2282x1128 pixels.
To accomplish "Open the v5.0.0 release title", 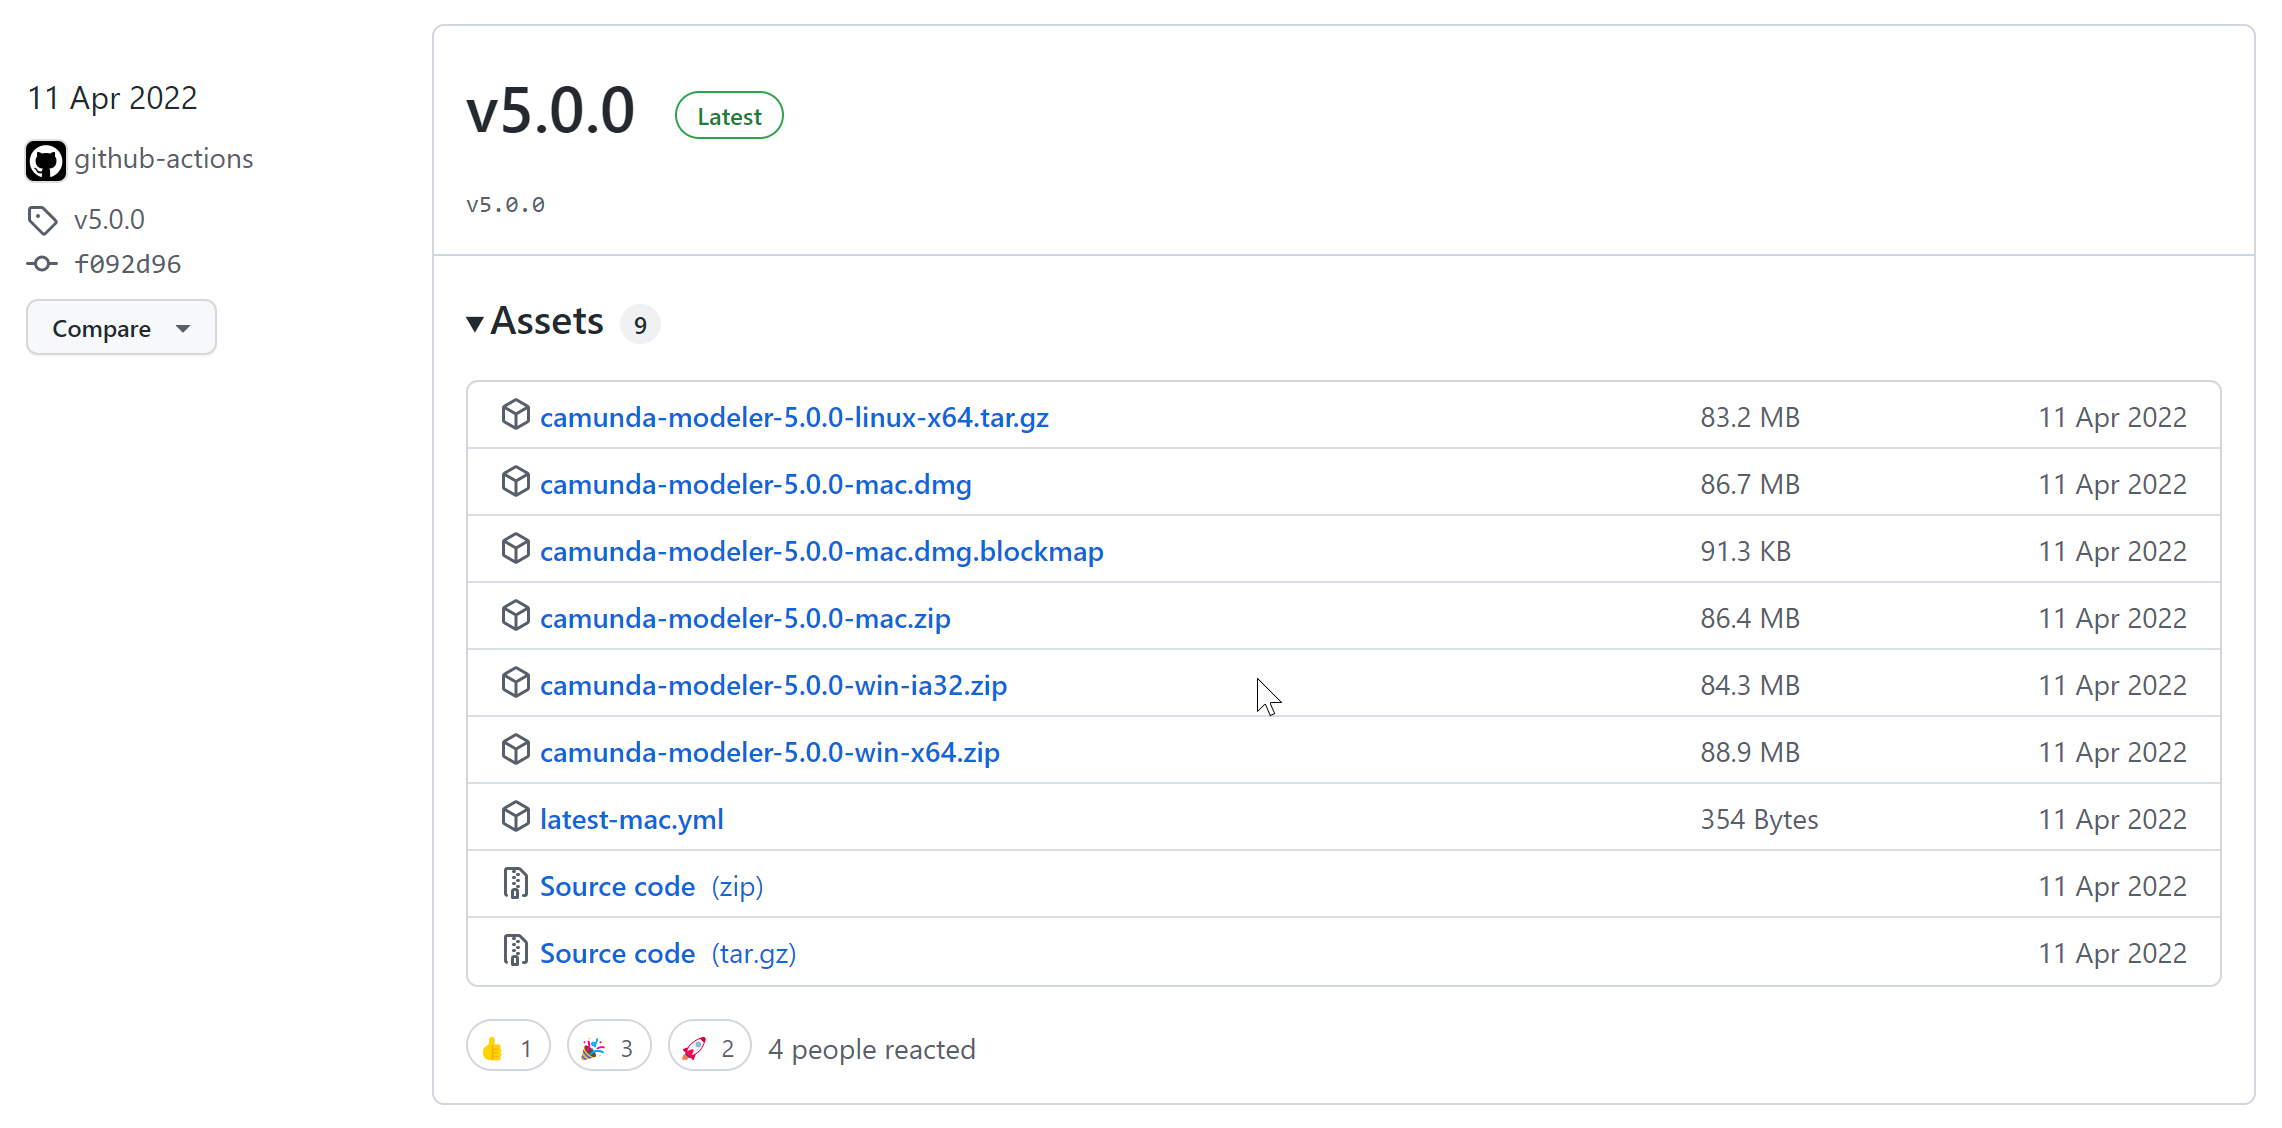I will coord(550,111).
